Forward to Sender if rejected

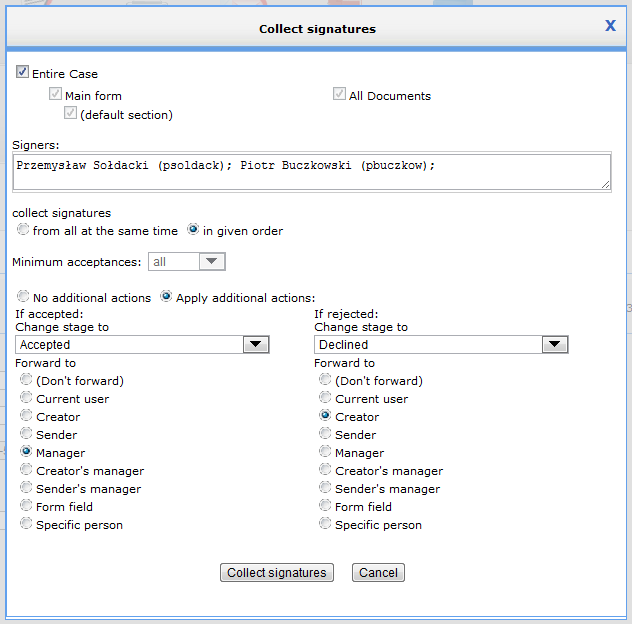click(325, 434)
